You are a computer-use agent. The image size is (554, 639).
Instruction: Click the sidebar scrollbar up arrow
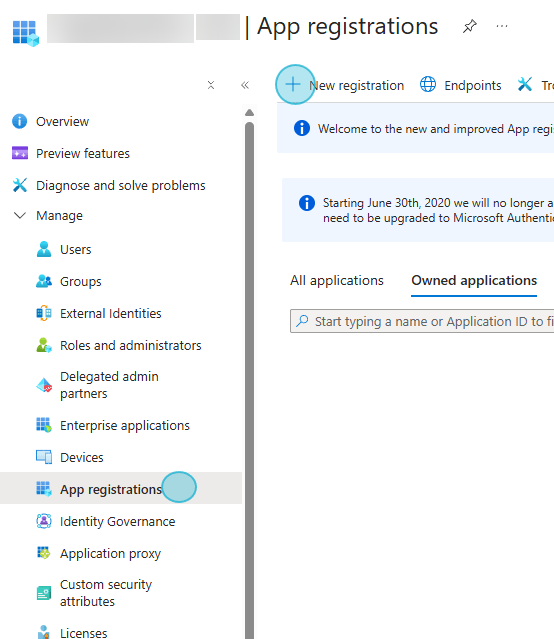pos(249,112)
